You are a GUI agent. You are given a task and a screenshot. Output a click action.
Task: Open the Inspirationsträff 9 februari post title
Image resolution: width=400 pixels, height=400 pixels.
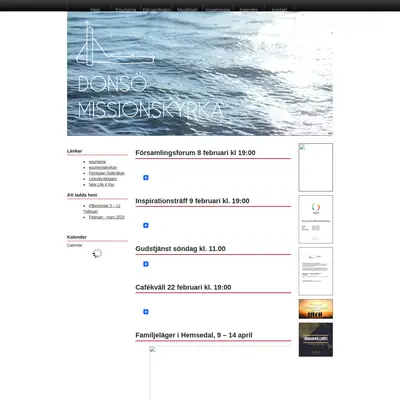tap(192, 201)
